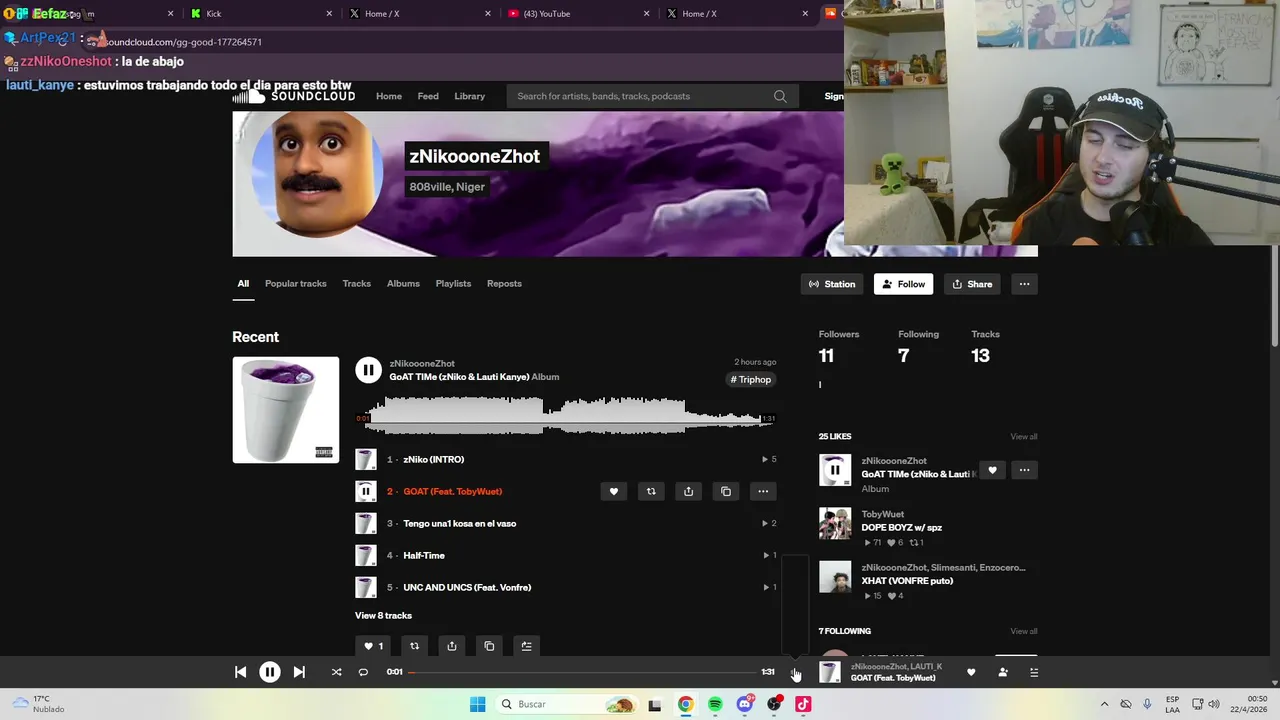Copy the album link below tracklist

click(489, 646)
